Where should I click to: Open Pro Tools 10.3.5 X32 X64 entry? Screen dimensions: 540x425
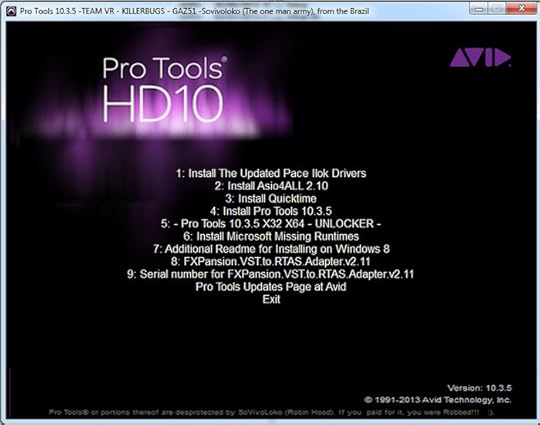pyautogui.click(x=271, y=224)
